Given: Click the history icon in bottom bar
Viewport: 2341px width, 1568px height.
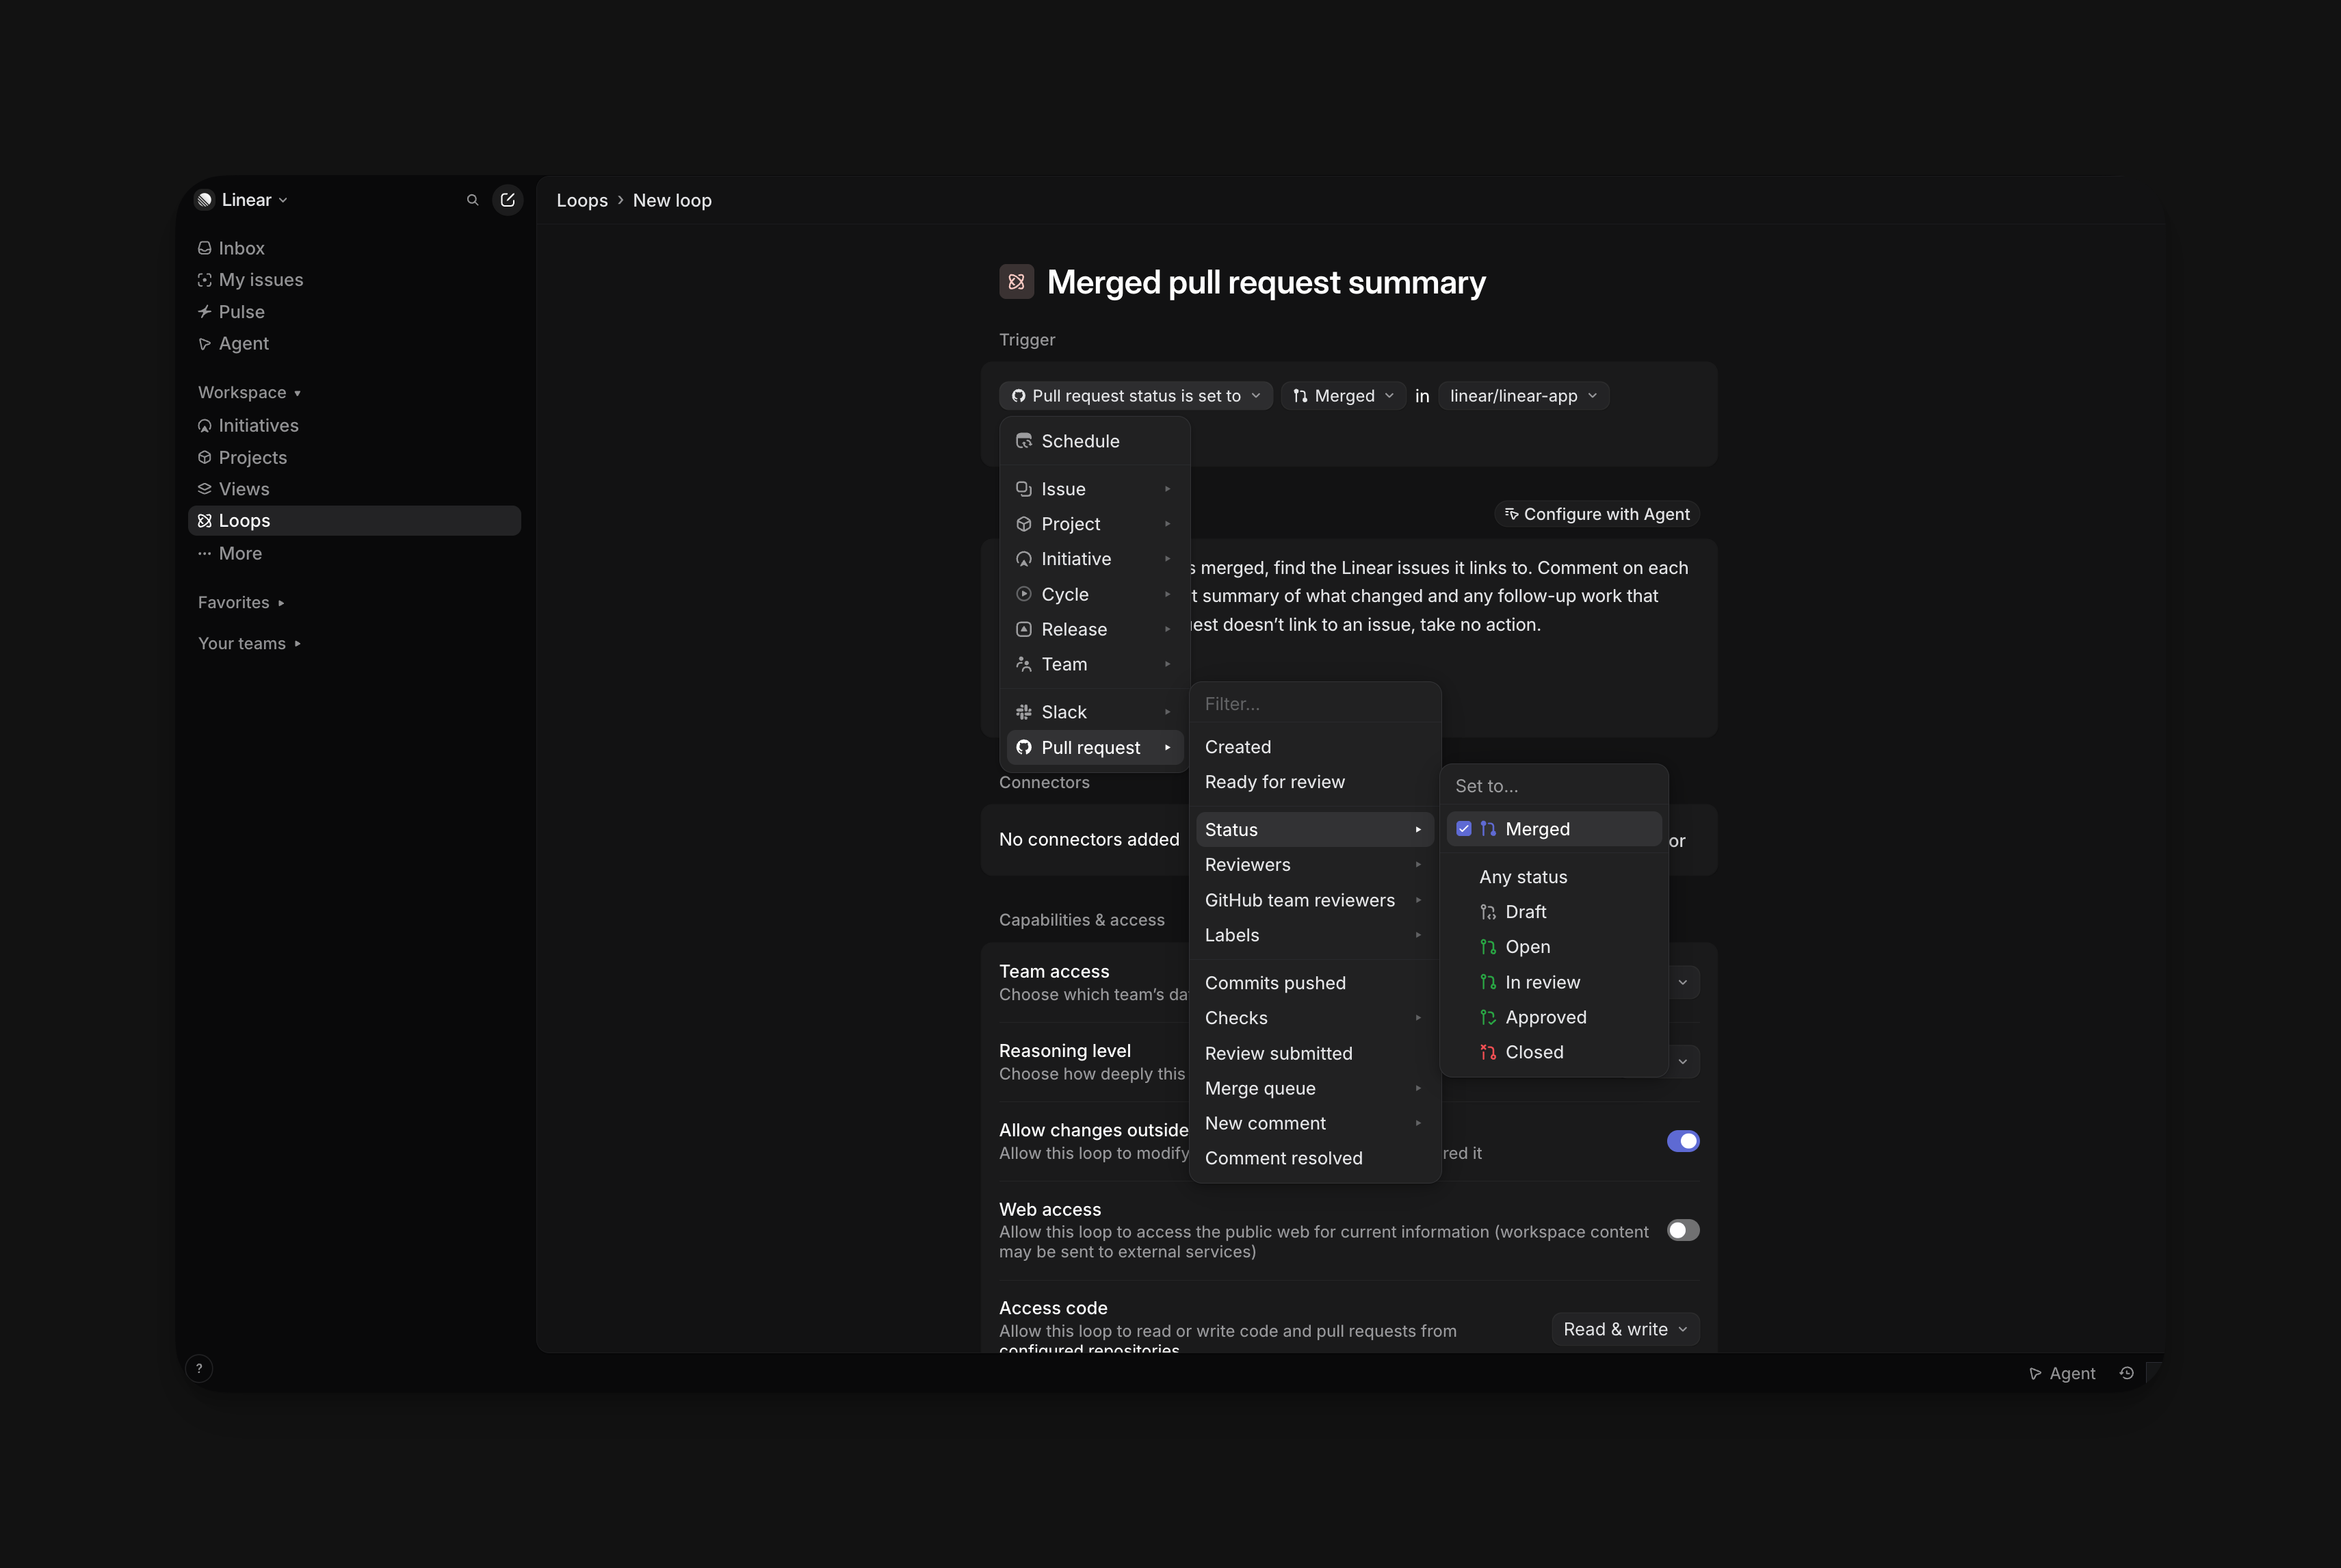Looking at the screenshot, I should coord(2126,1373).
